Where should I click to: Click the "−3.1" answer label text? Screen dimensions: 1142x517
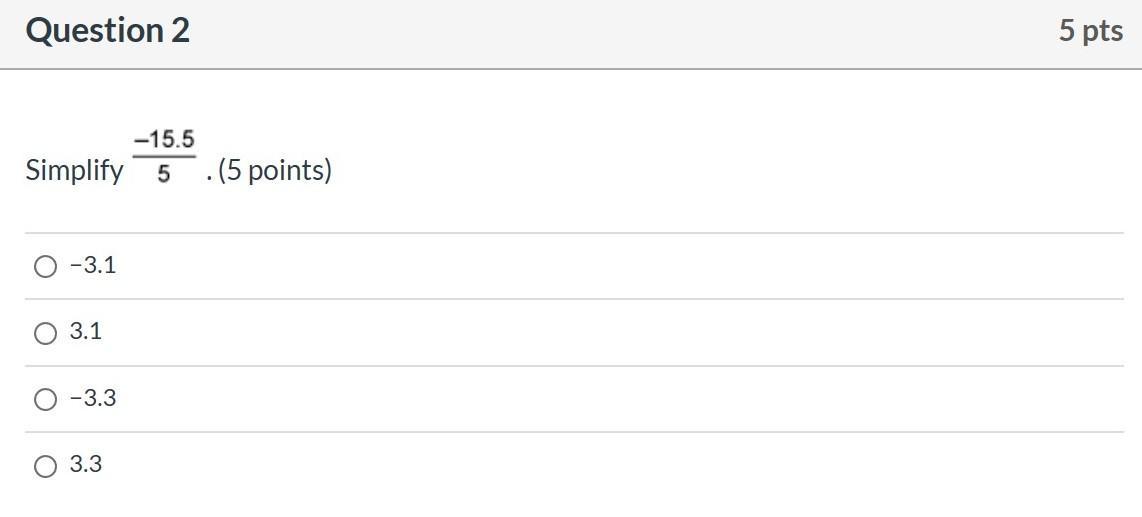(93, 266)
